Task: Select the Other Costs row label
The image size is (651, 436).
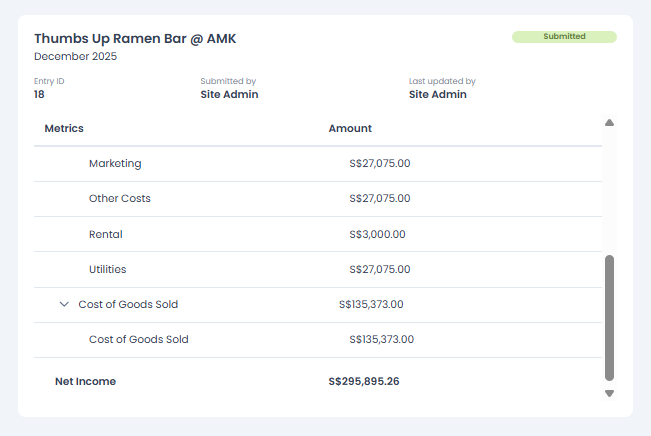Action: 120,198
